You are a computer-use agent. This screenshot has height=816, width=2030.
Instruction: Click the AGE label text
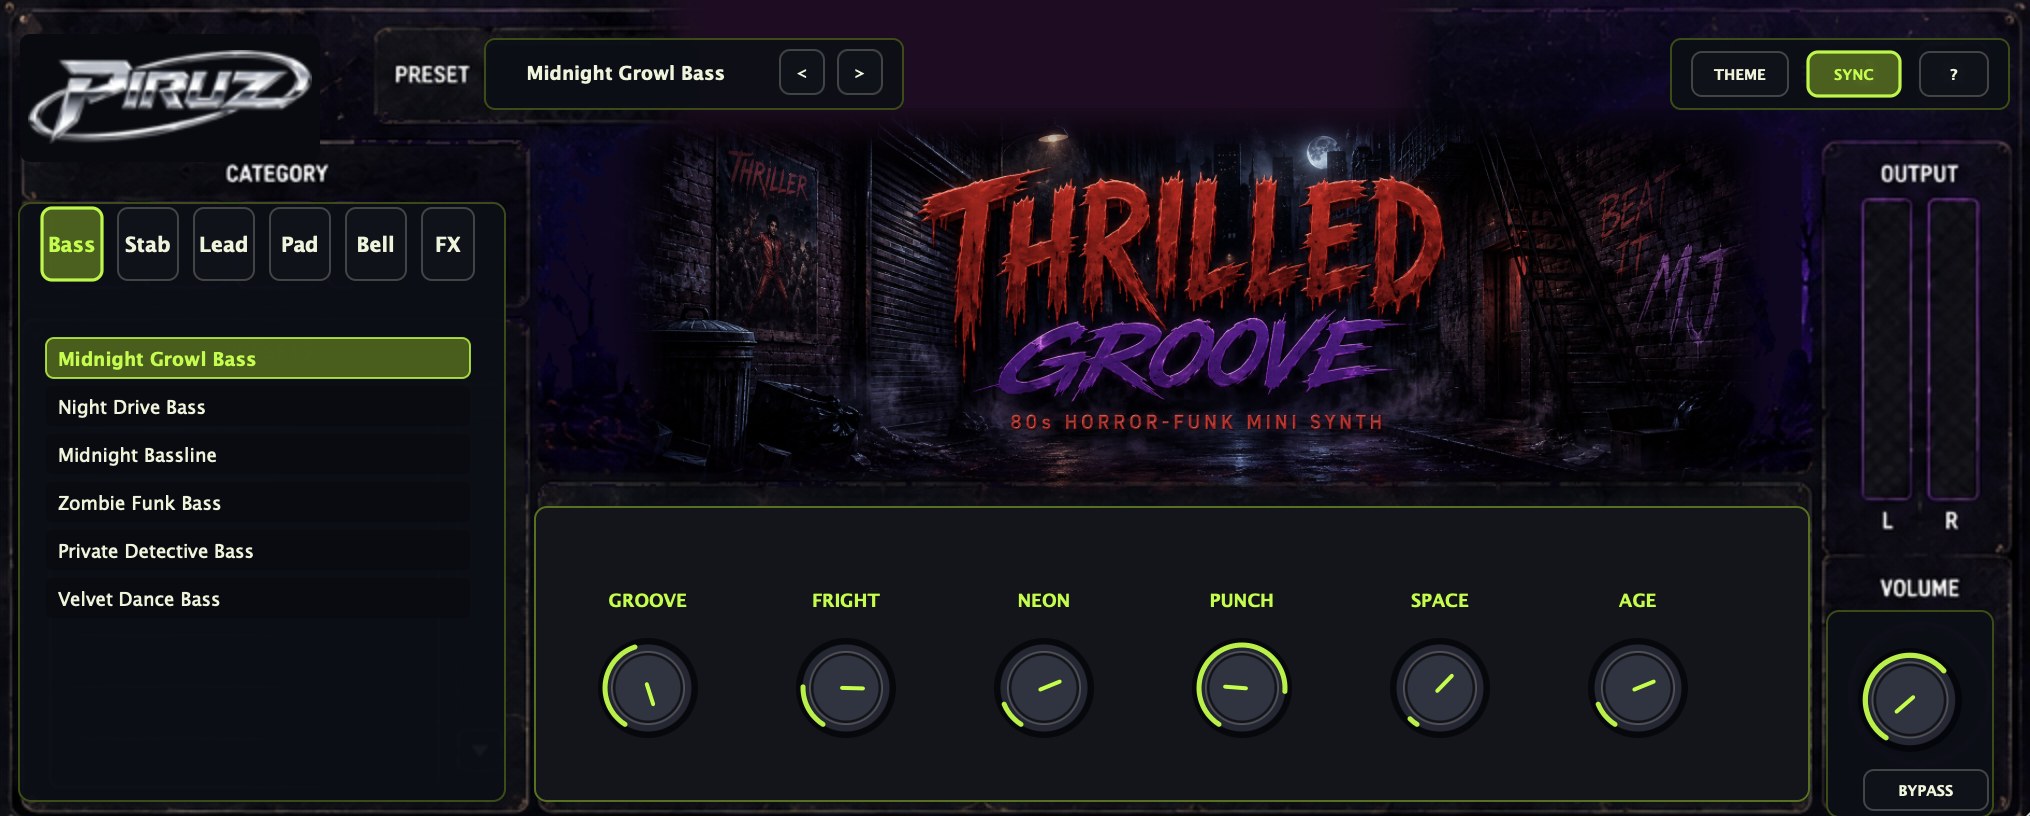click(x=1638, y=600)
